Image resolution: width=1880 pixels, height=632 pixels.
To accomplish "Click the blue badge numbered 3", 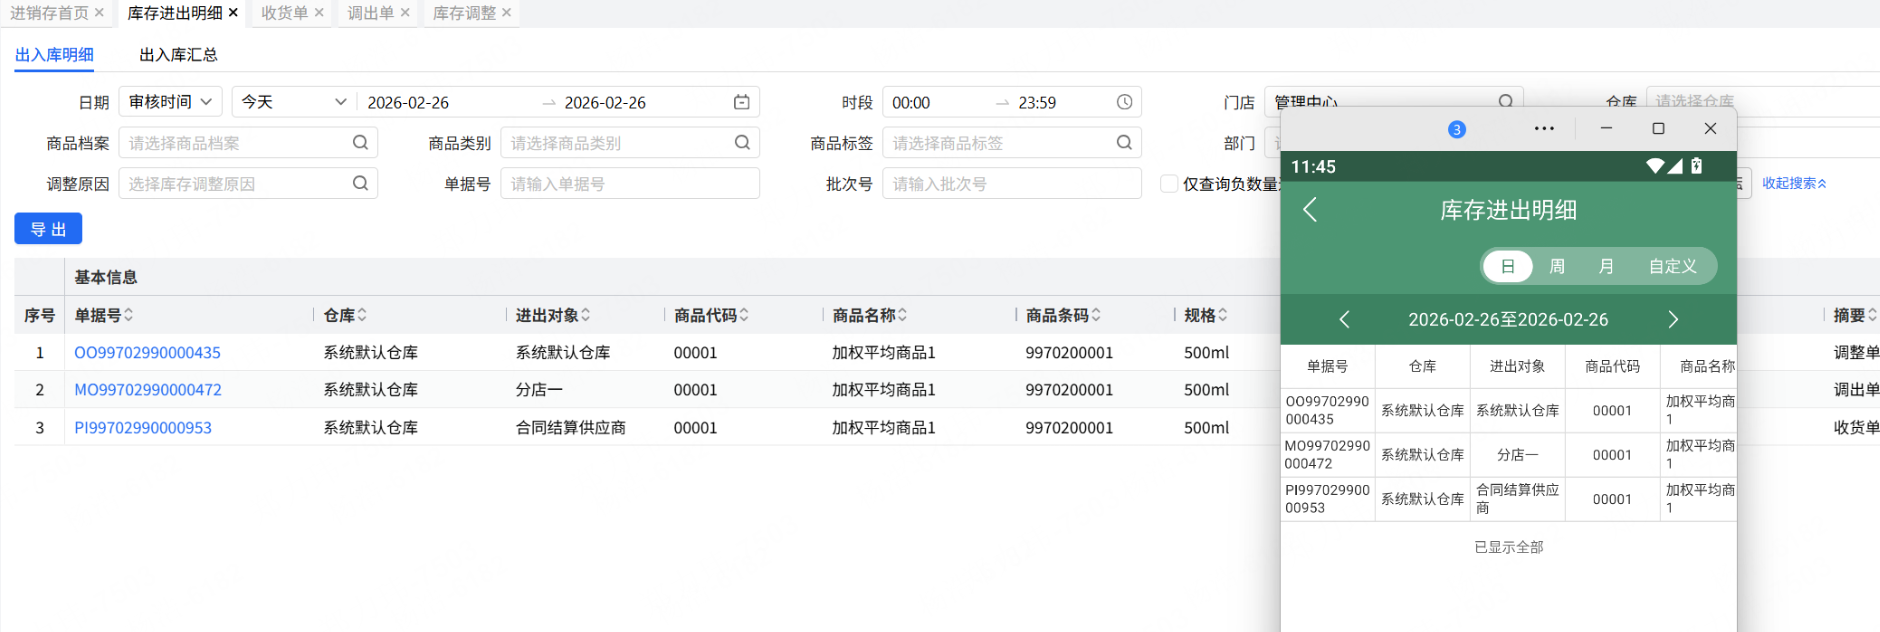I will click(1457, 129).
